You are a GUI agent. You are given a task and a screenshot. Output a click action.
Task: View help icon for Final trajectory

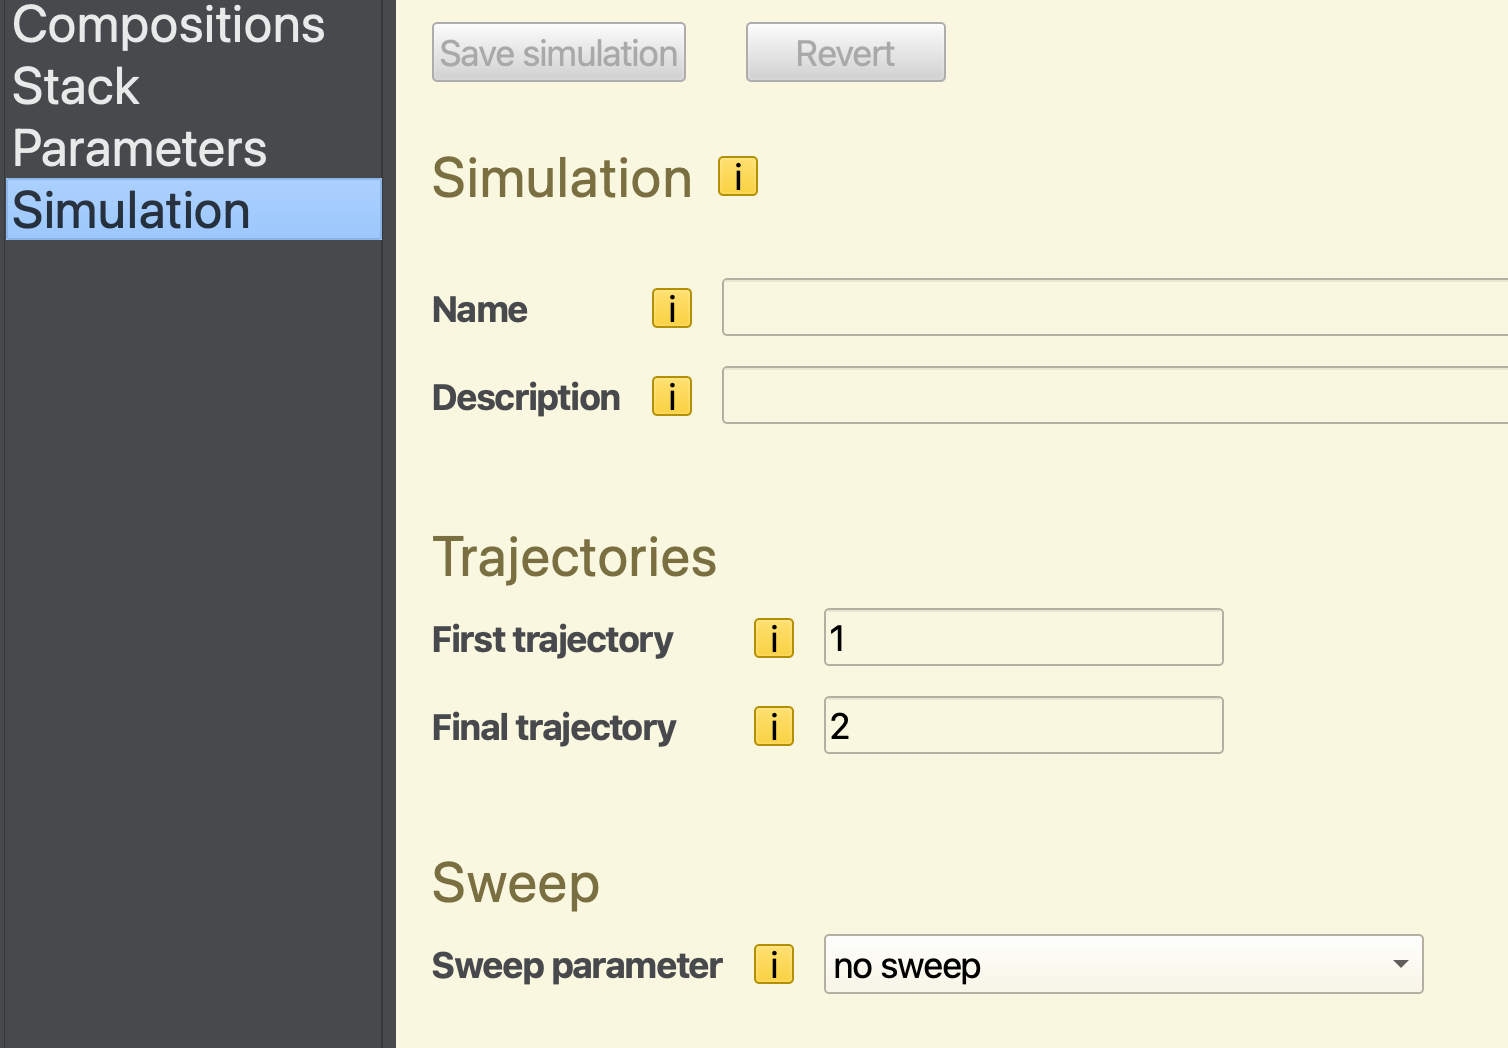click(x=774, y=726)
